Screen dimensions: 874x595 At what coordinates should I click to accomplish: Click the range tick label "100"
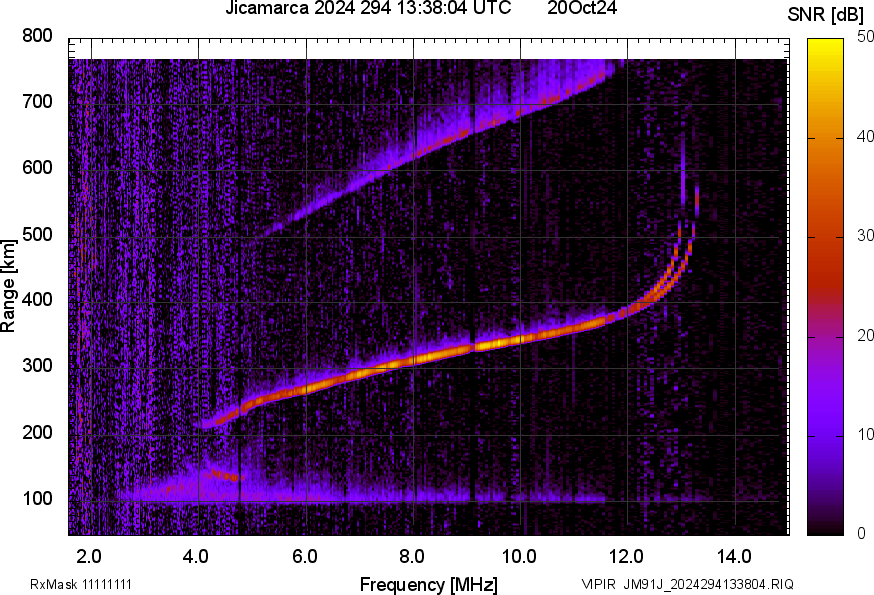pos(37,499)
